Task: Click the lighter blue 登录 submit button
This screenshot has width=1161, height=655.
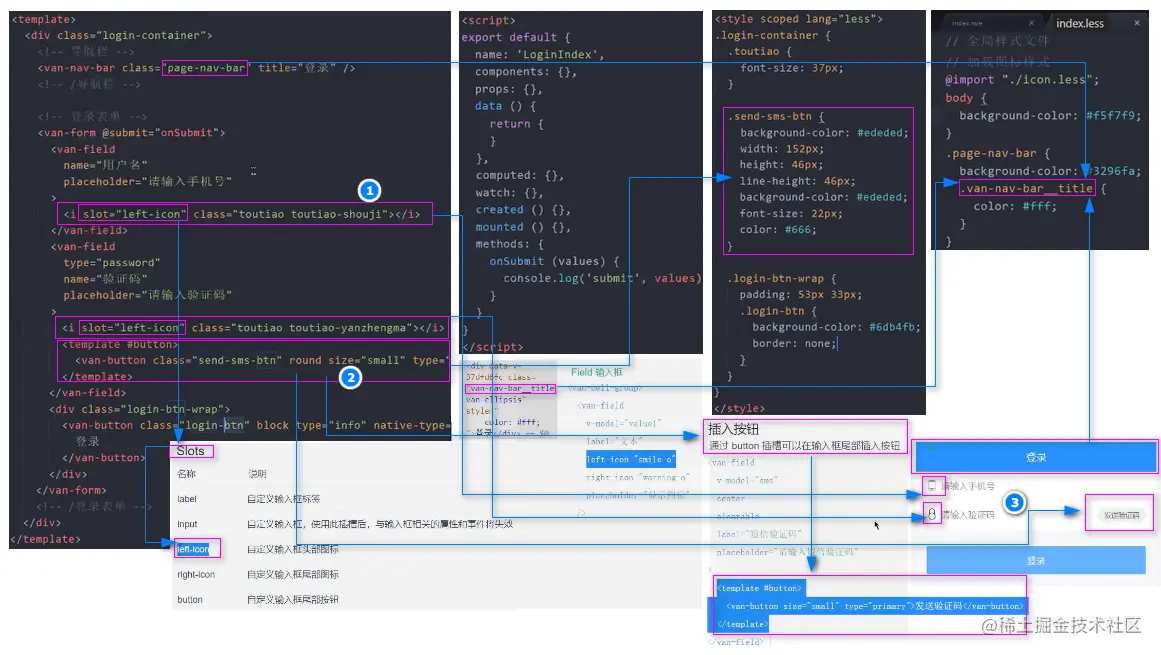Action: 1036,560
